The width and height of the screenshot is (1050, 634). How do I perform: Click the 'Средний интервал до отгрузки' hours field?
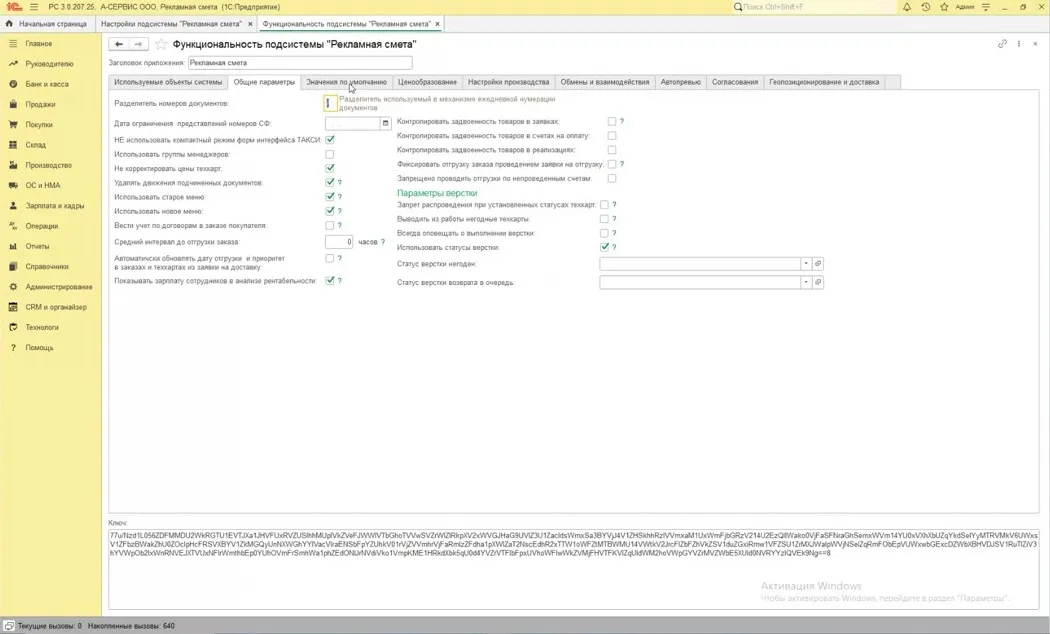pos(339,242)
